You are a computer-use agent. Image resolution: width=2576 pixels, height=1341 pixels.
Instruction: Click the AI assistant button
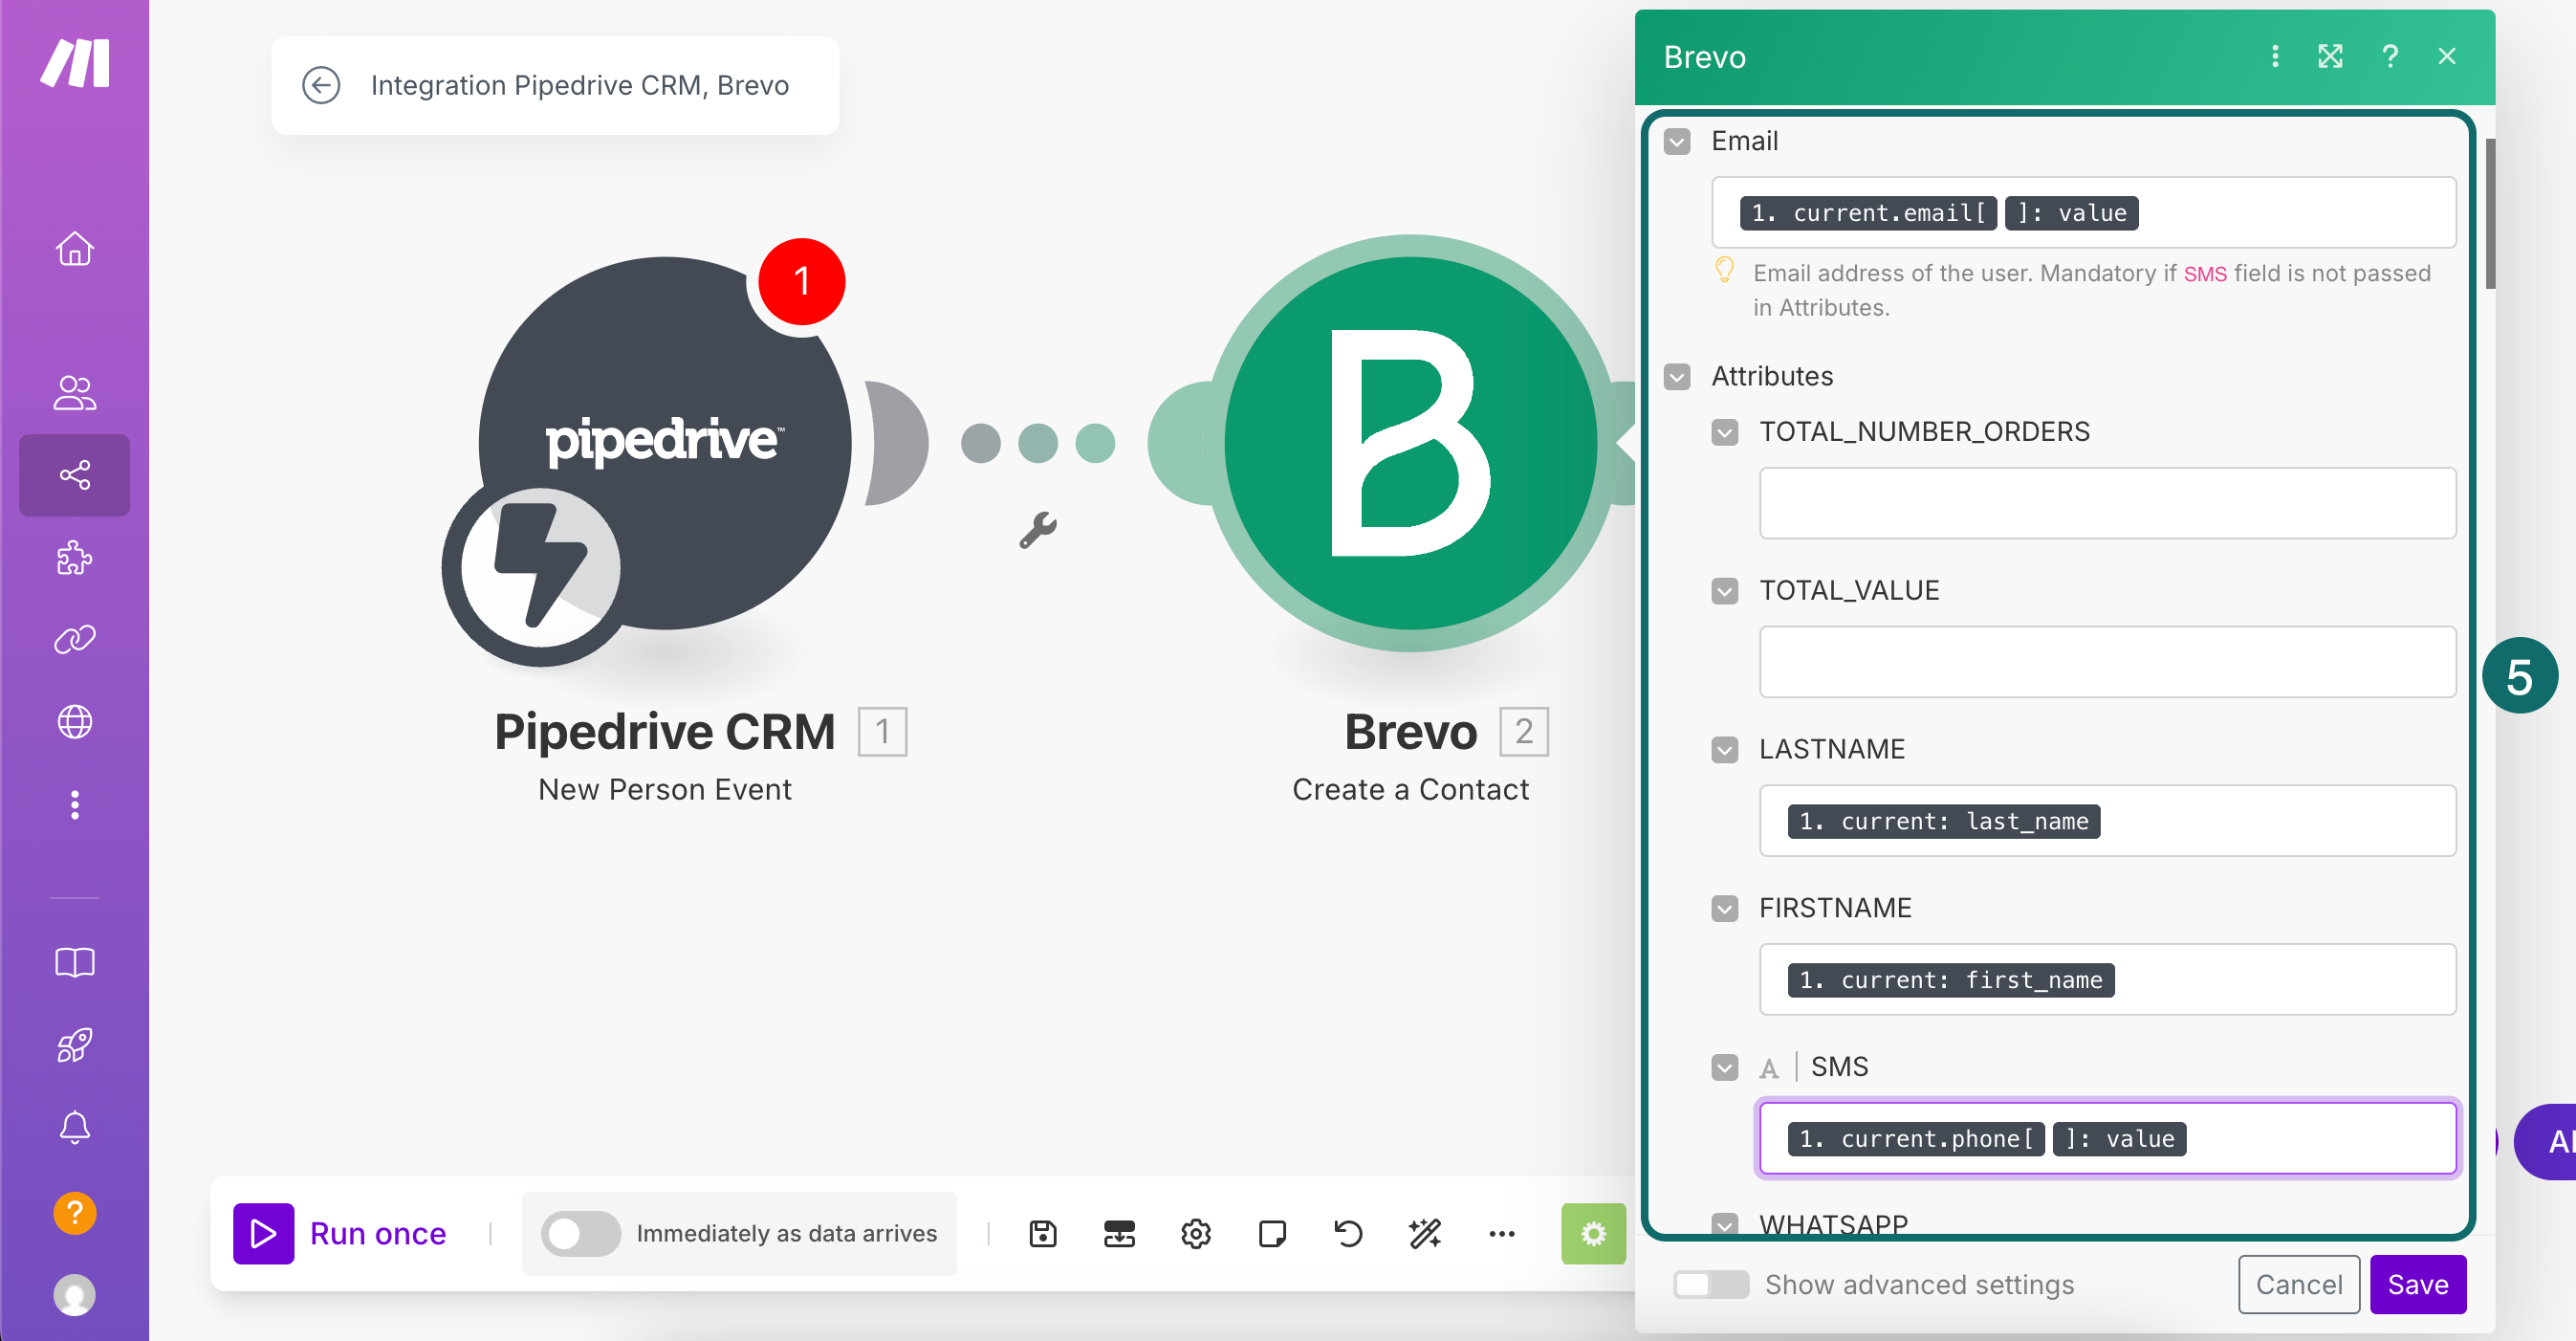click(2548, 1141)
